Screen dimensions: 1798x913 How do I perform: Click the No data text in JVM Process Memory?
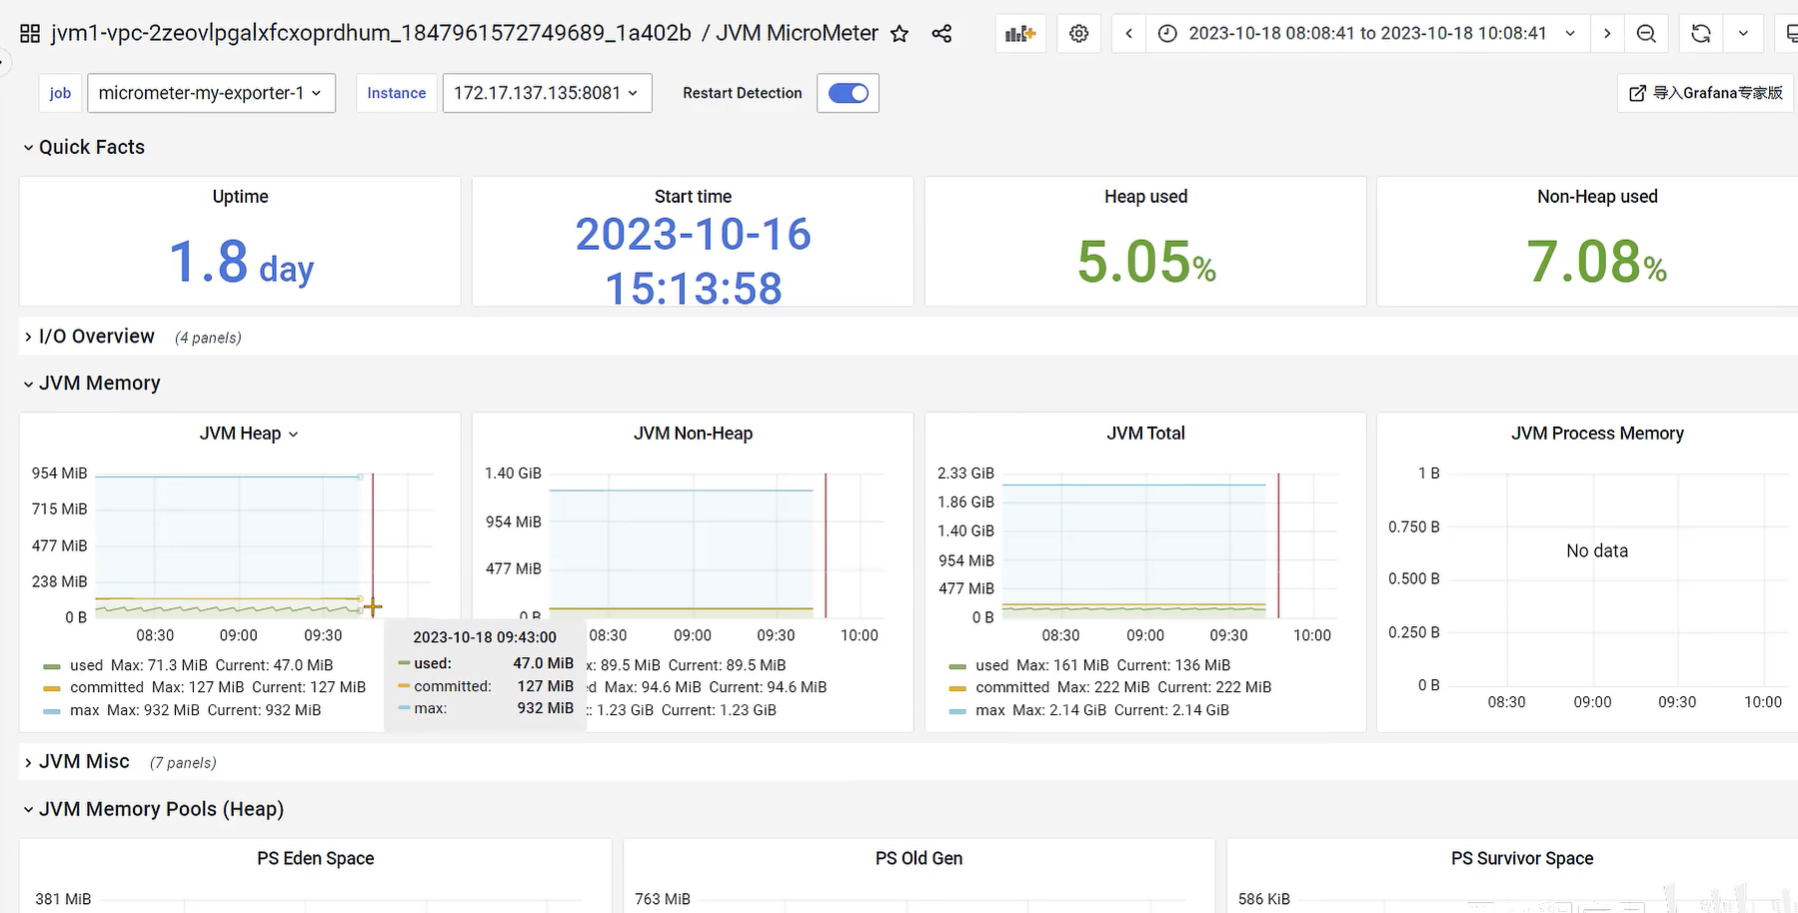[x=1597, y=551]
